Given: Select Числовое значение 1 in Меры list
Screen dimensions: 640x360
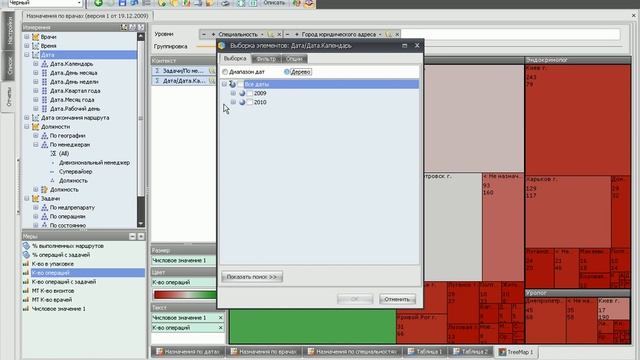Looking at the screenshot, I should coord(59,309).
